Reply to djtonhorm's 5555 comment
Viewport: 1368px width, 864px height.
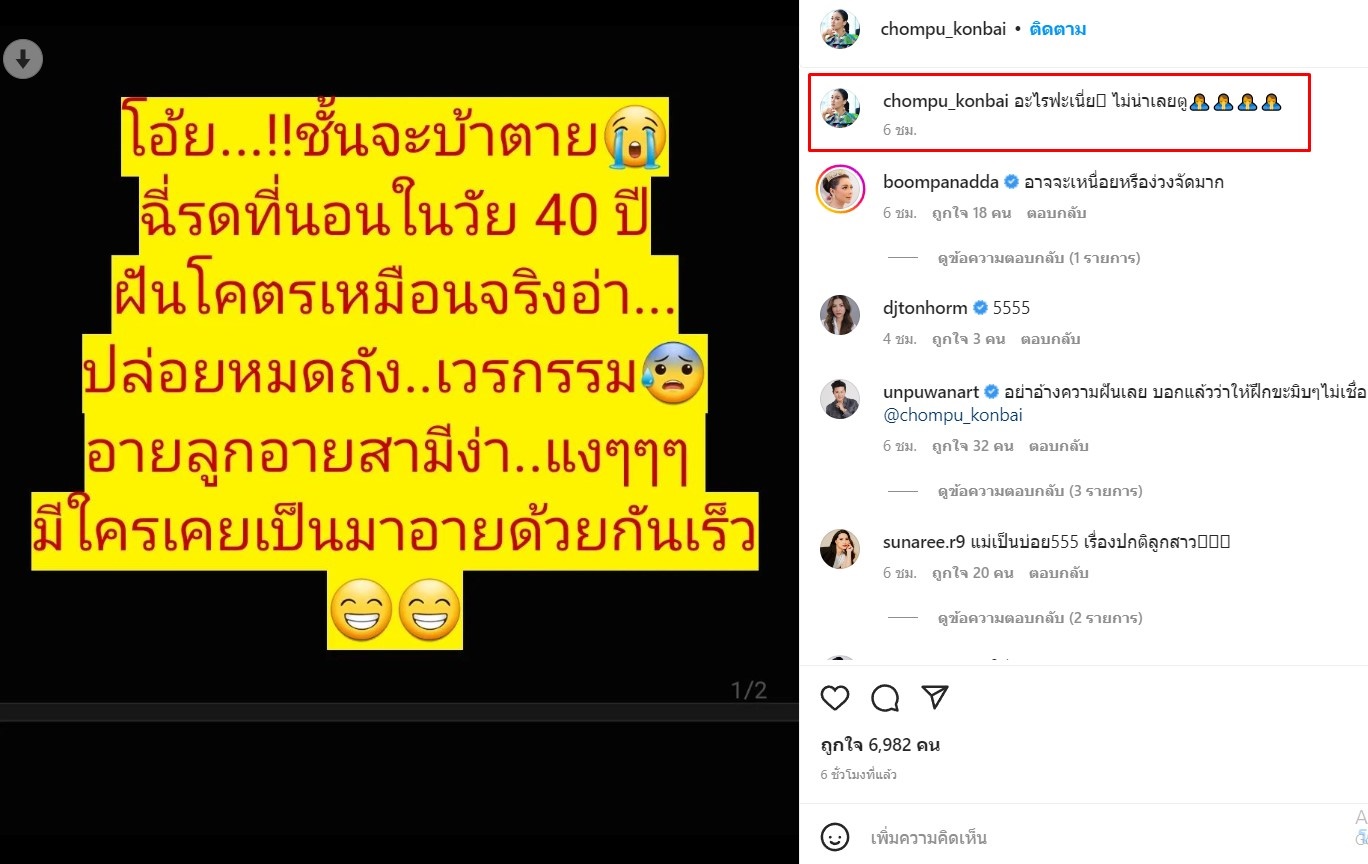[x=1050, y=339]
